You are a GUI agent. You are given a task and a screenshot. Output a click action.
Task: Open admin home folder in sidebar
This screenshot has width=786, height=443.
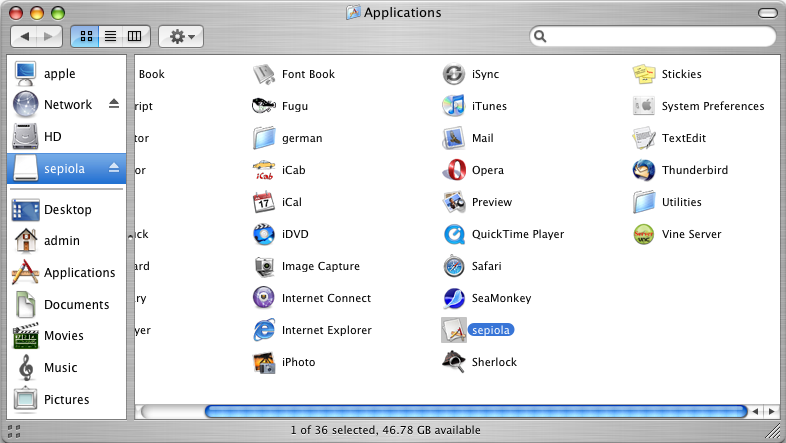point(66,241)
